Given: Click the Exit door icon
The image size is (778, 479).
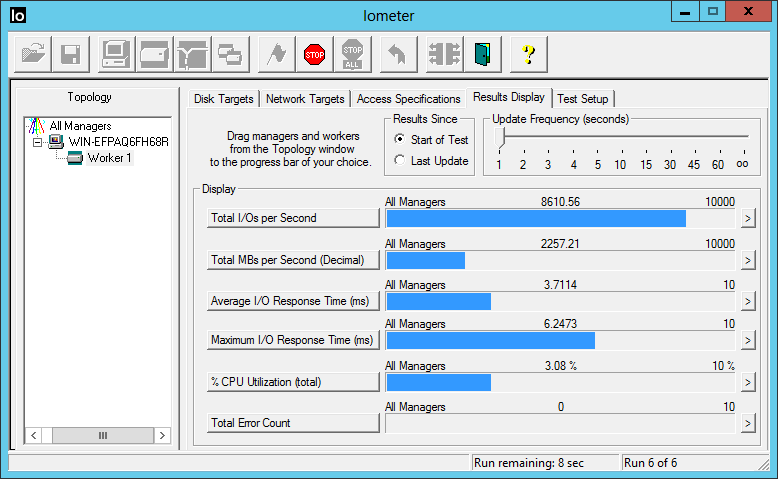Looking at the screenshot, I should point(483,54).
